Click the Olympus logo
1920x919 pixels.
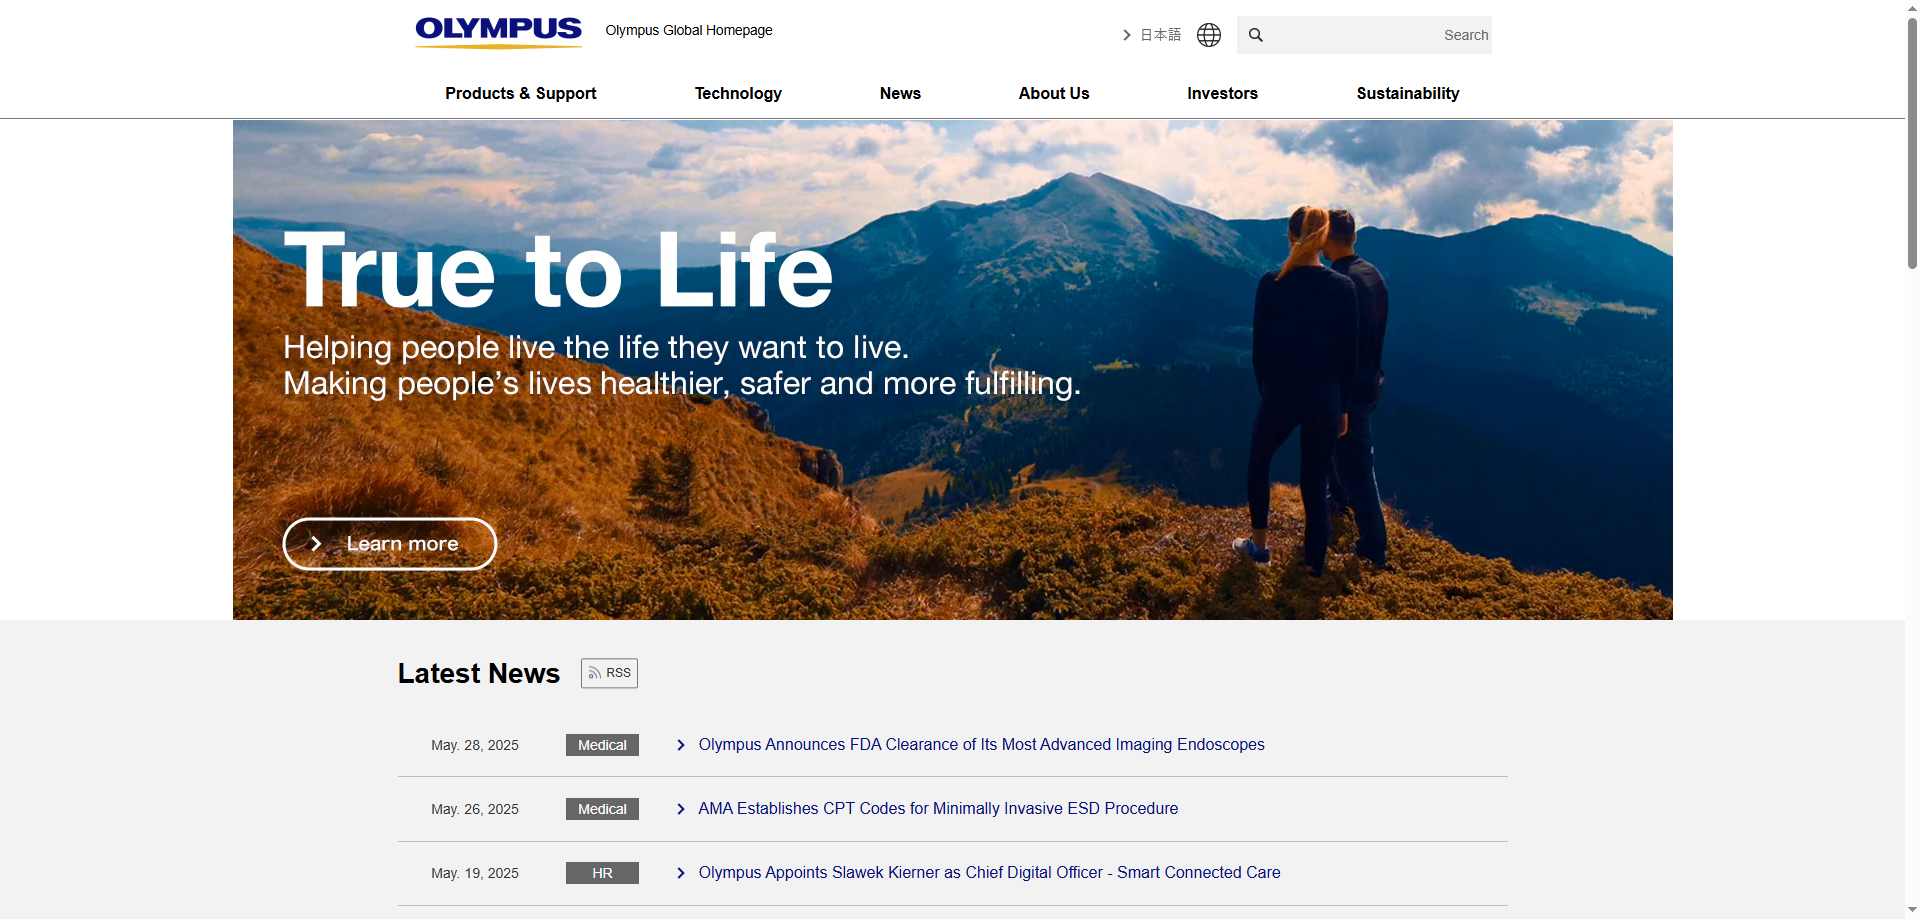498,32
